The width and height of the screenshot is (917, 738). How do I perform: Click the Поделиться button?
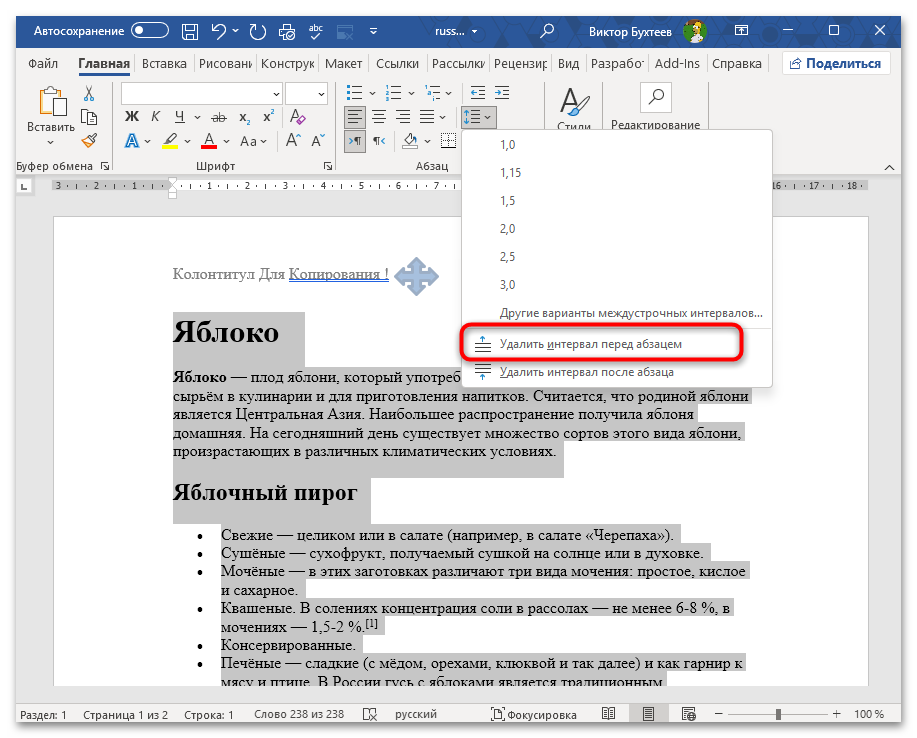(836, 63)
